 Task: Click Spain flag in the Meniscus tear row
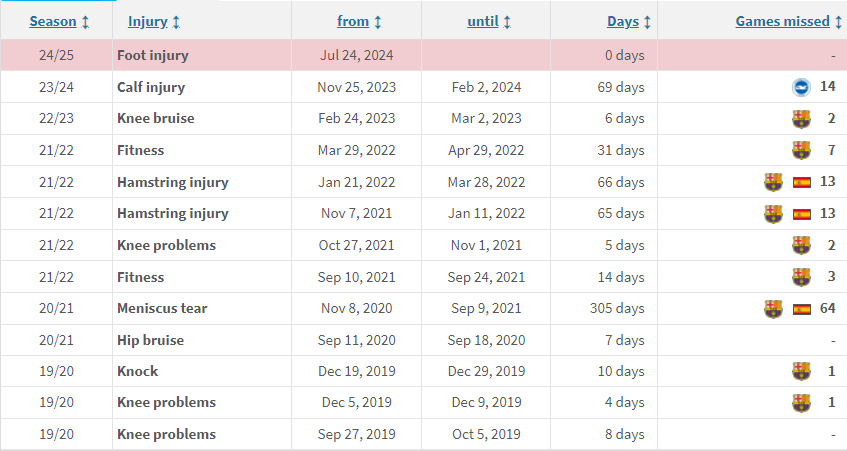(x=801, y=309)
